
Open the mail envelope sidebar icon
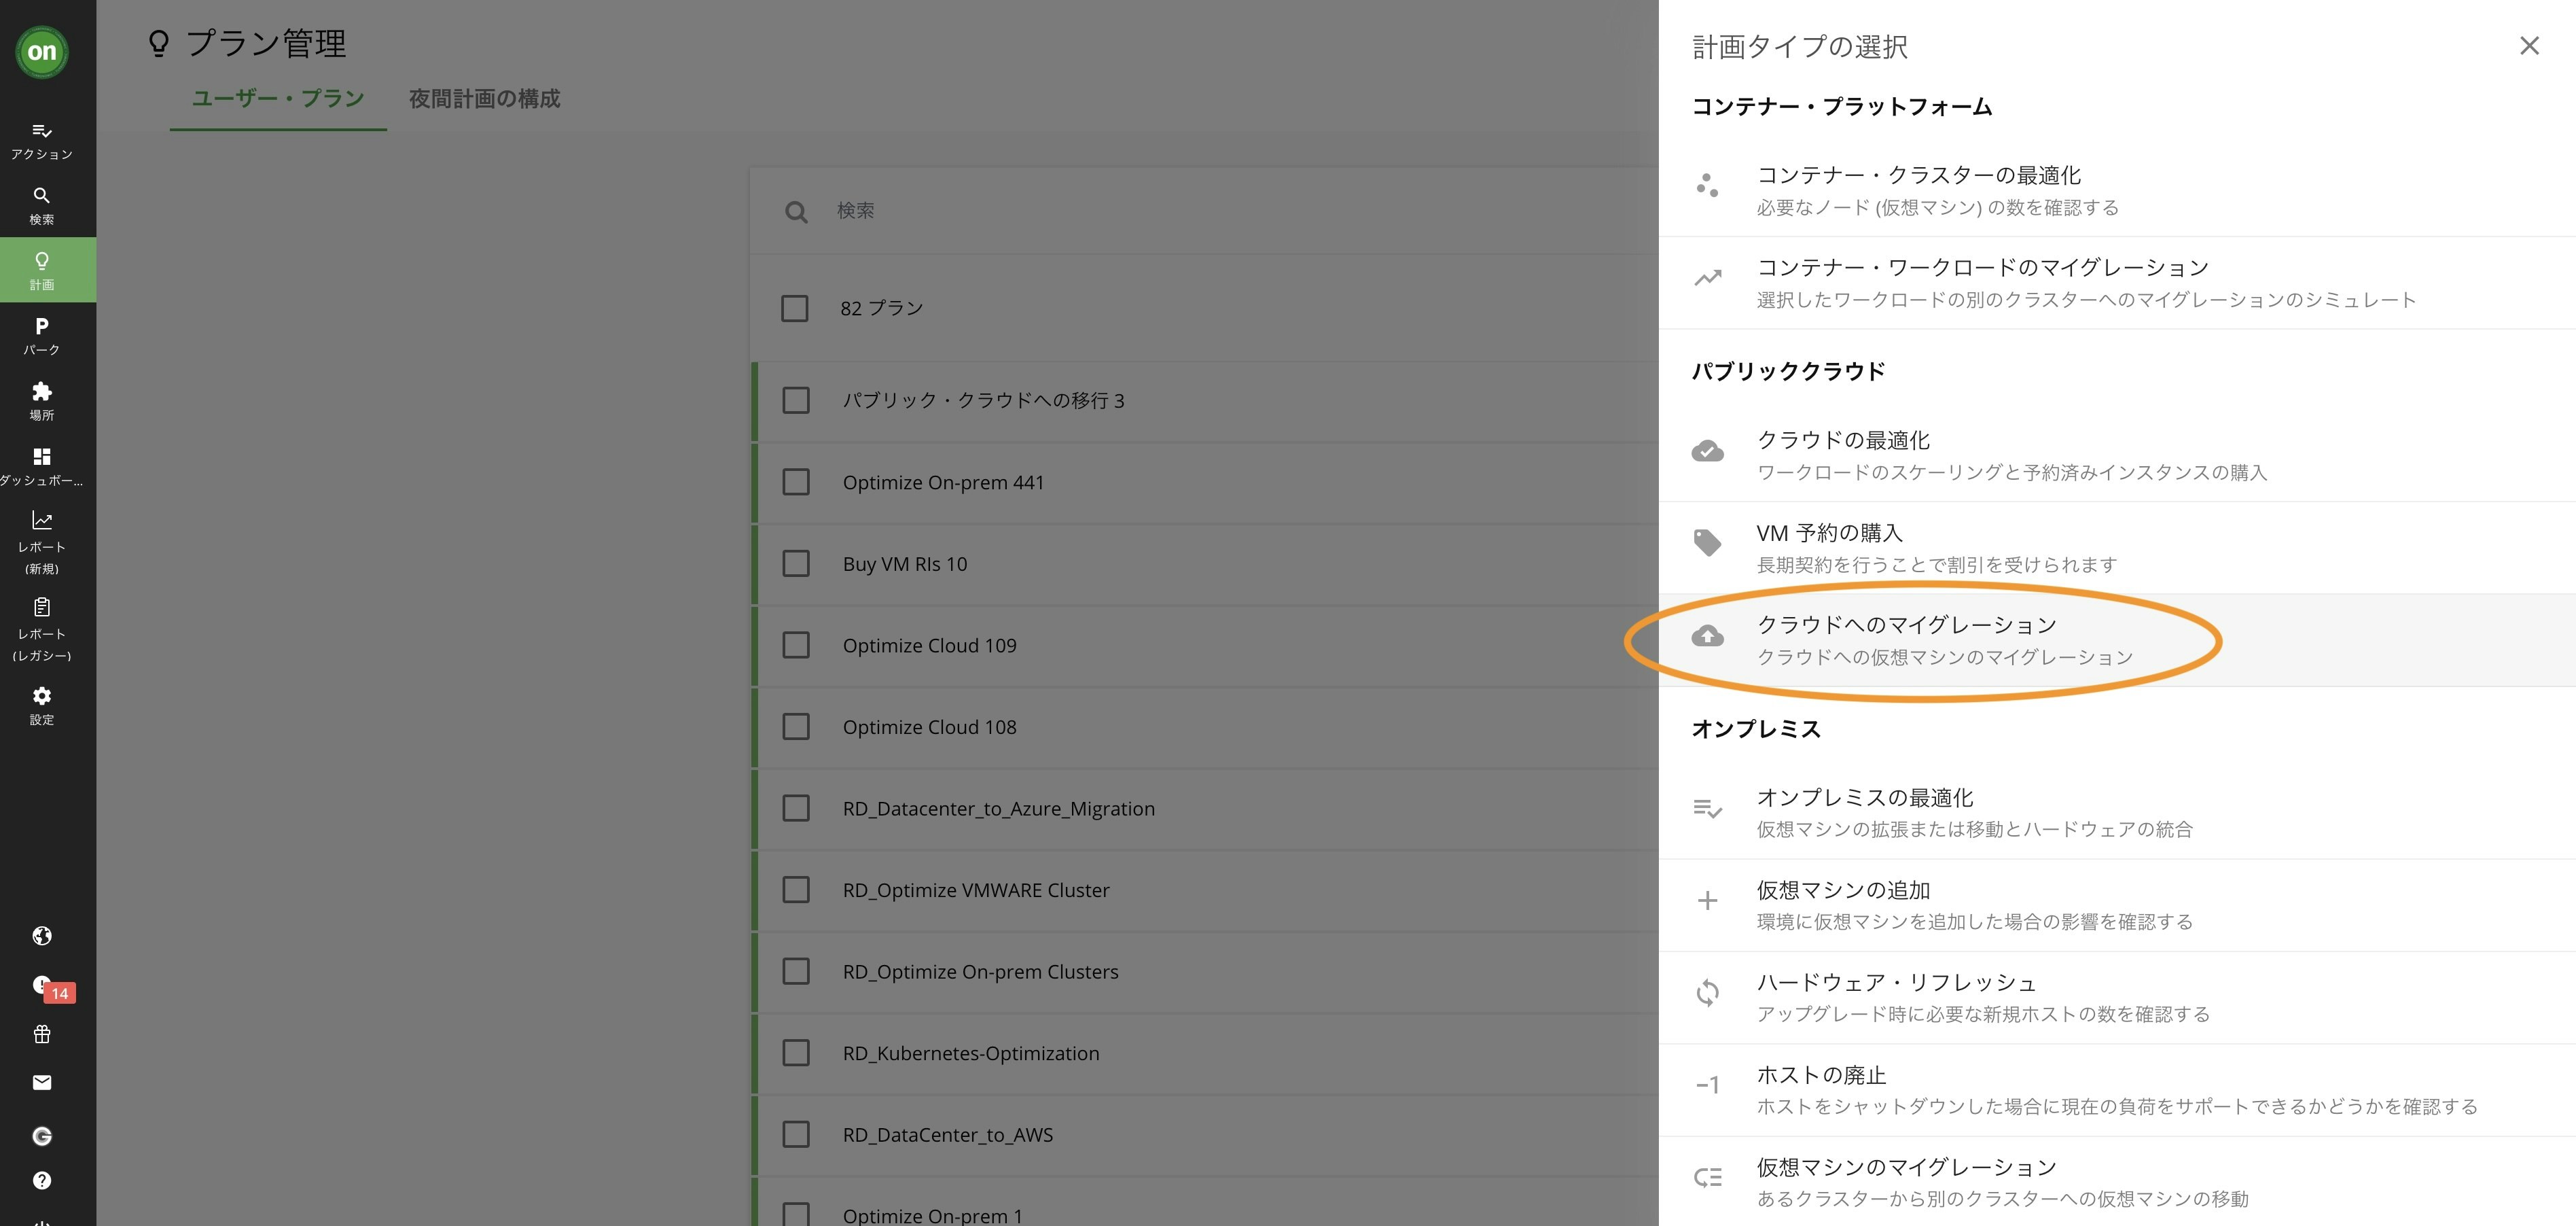click(x=41, y=1082)
